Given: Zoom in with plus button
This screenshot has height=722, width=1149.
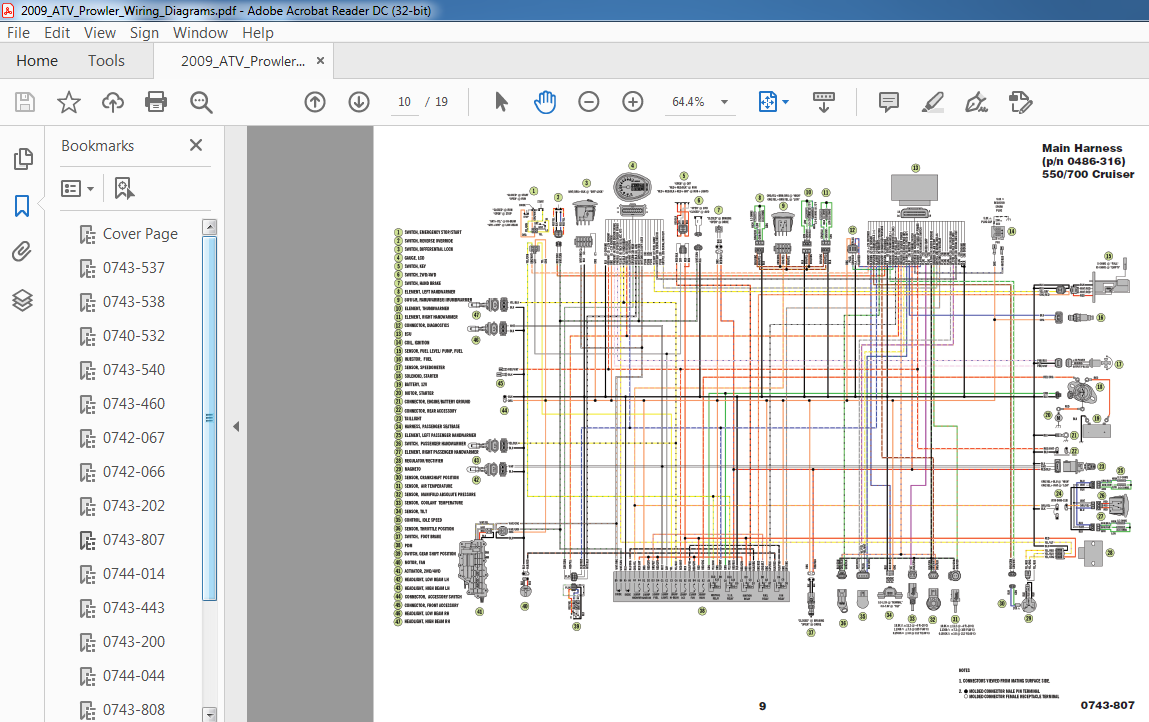Looking at the screenshot, I should coord(632,102).
